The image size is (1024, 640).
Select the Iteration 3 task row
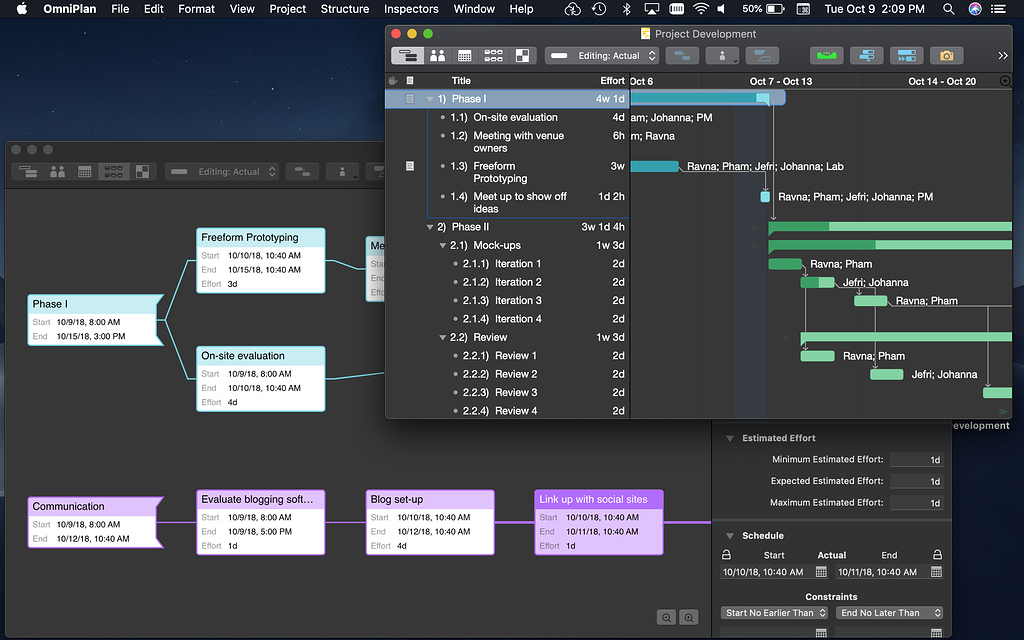[x=507, y=300]
